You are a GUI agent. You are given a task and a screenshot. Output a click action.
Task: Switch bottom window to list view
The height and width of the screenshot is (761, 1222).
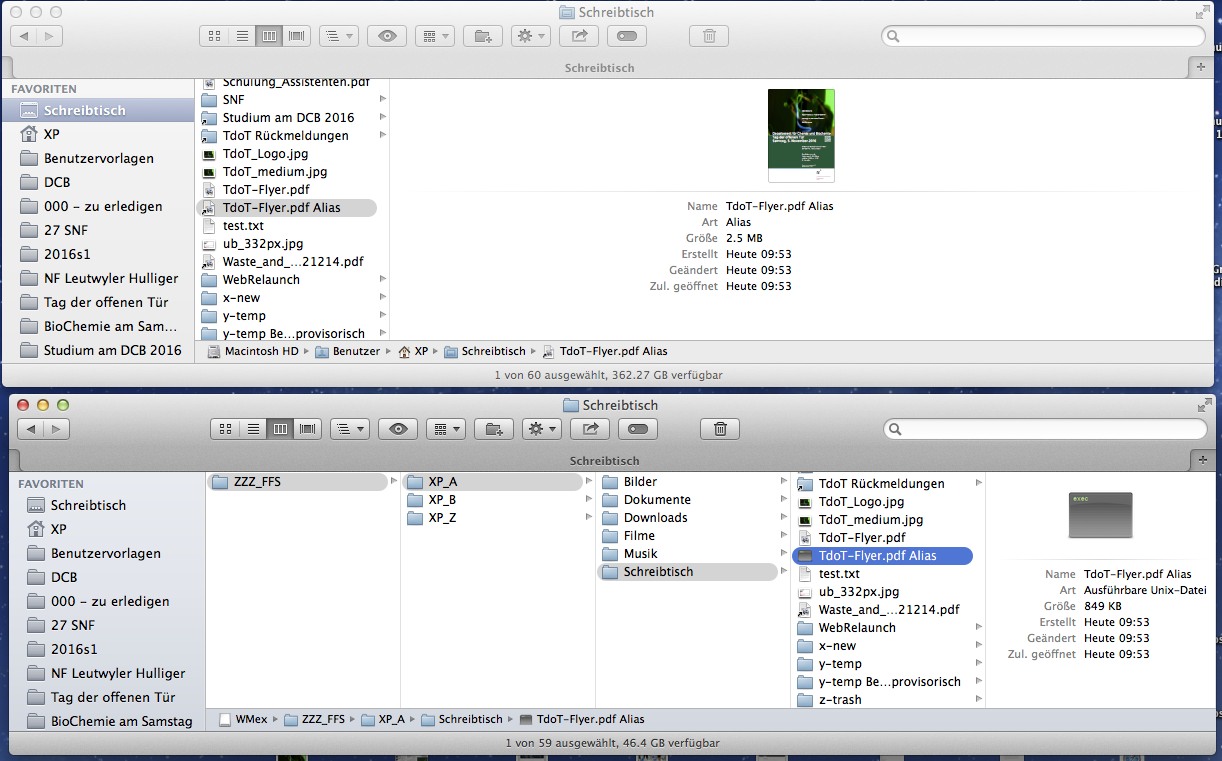click(x=253, y=429)
